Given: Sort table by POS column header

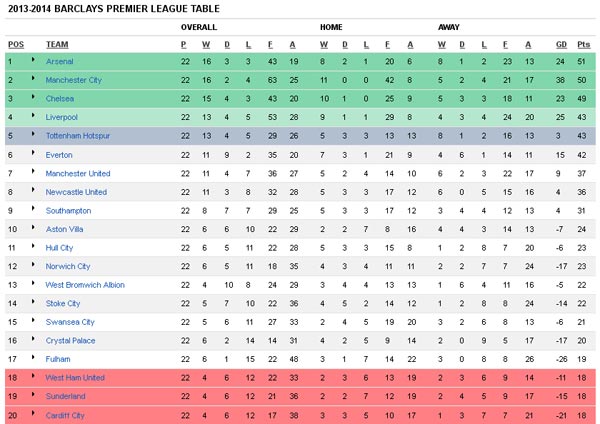Looking at the screenshot, I should pyautogui.click(x=16, y=45).
